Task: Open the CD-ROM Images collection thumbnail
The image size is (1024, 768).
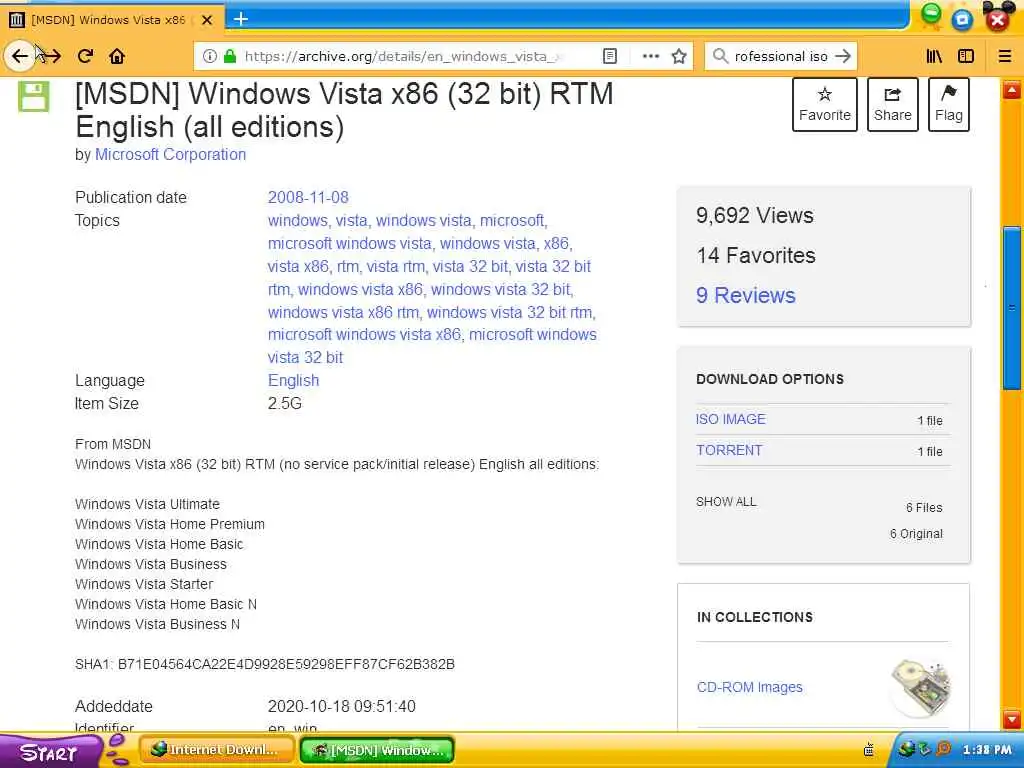Action: click(921, 688)
